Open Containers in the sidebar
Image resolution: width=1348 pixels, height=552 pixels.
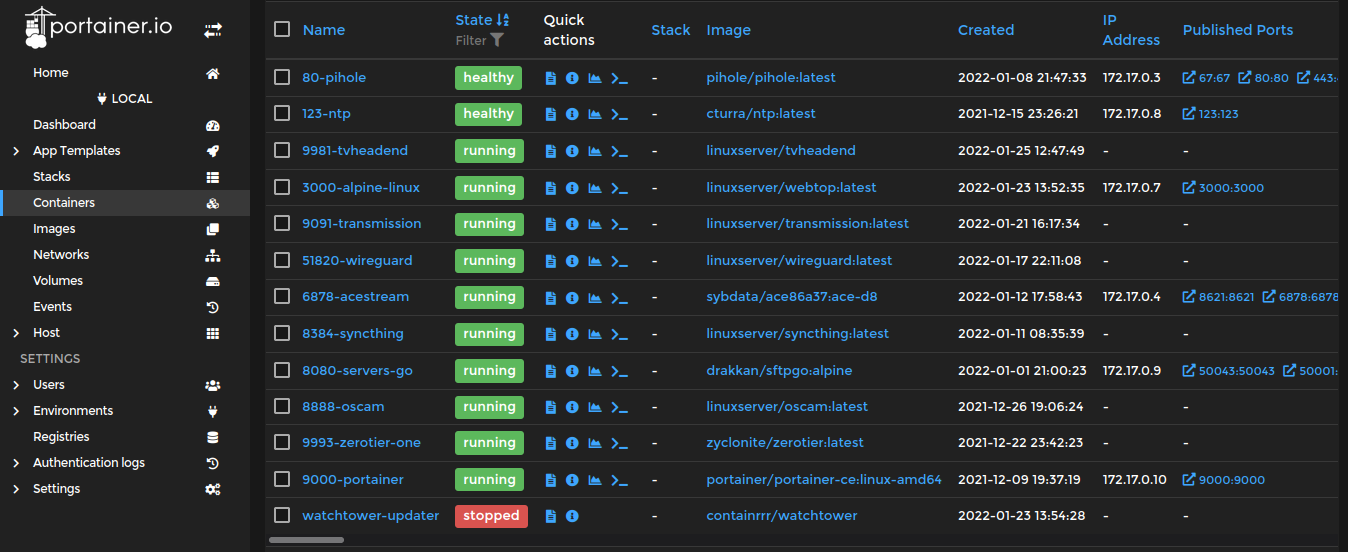[x=125, y=203]
